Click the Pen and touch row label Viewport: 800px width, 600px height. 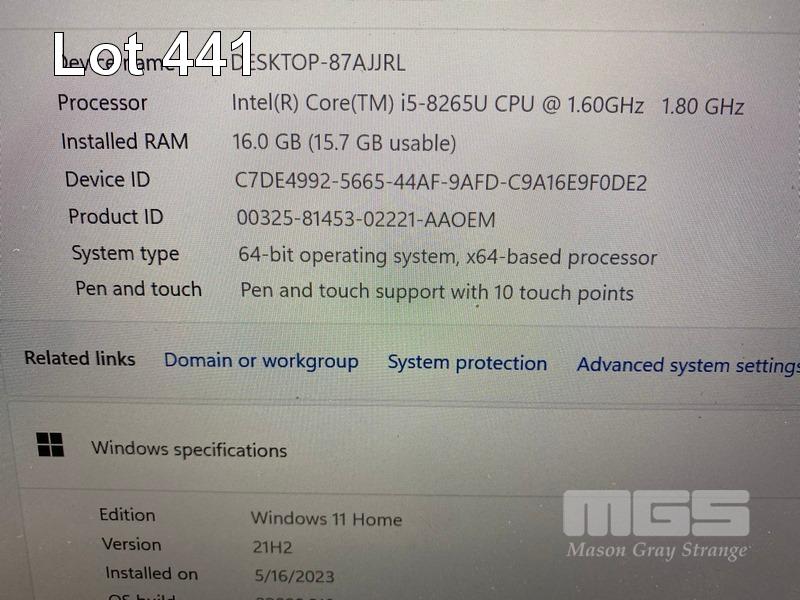138,289
